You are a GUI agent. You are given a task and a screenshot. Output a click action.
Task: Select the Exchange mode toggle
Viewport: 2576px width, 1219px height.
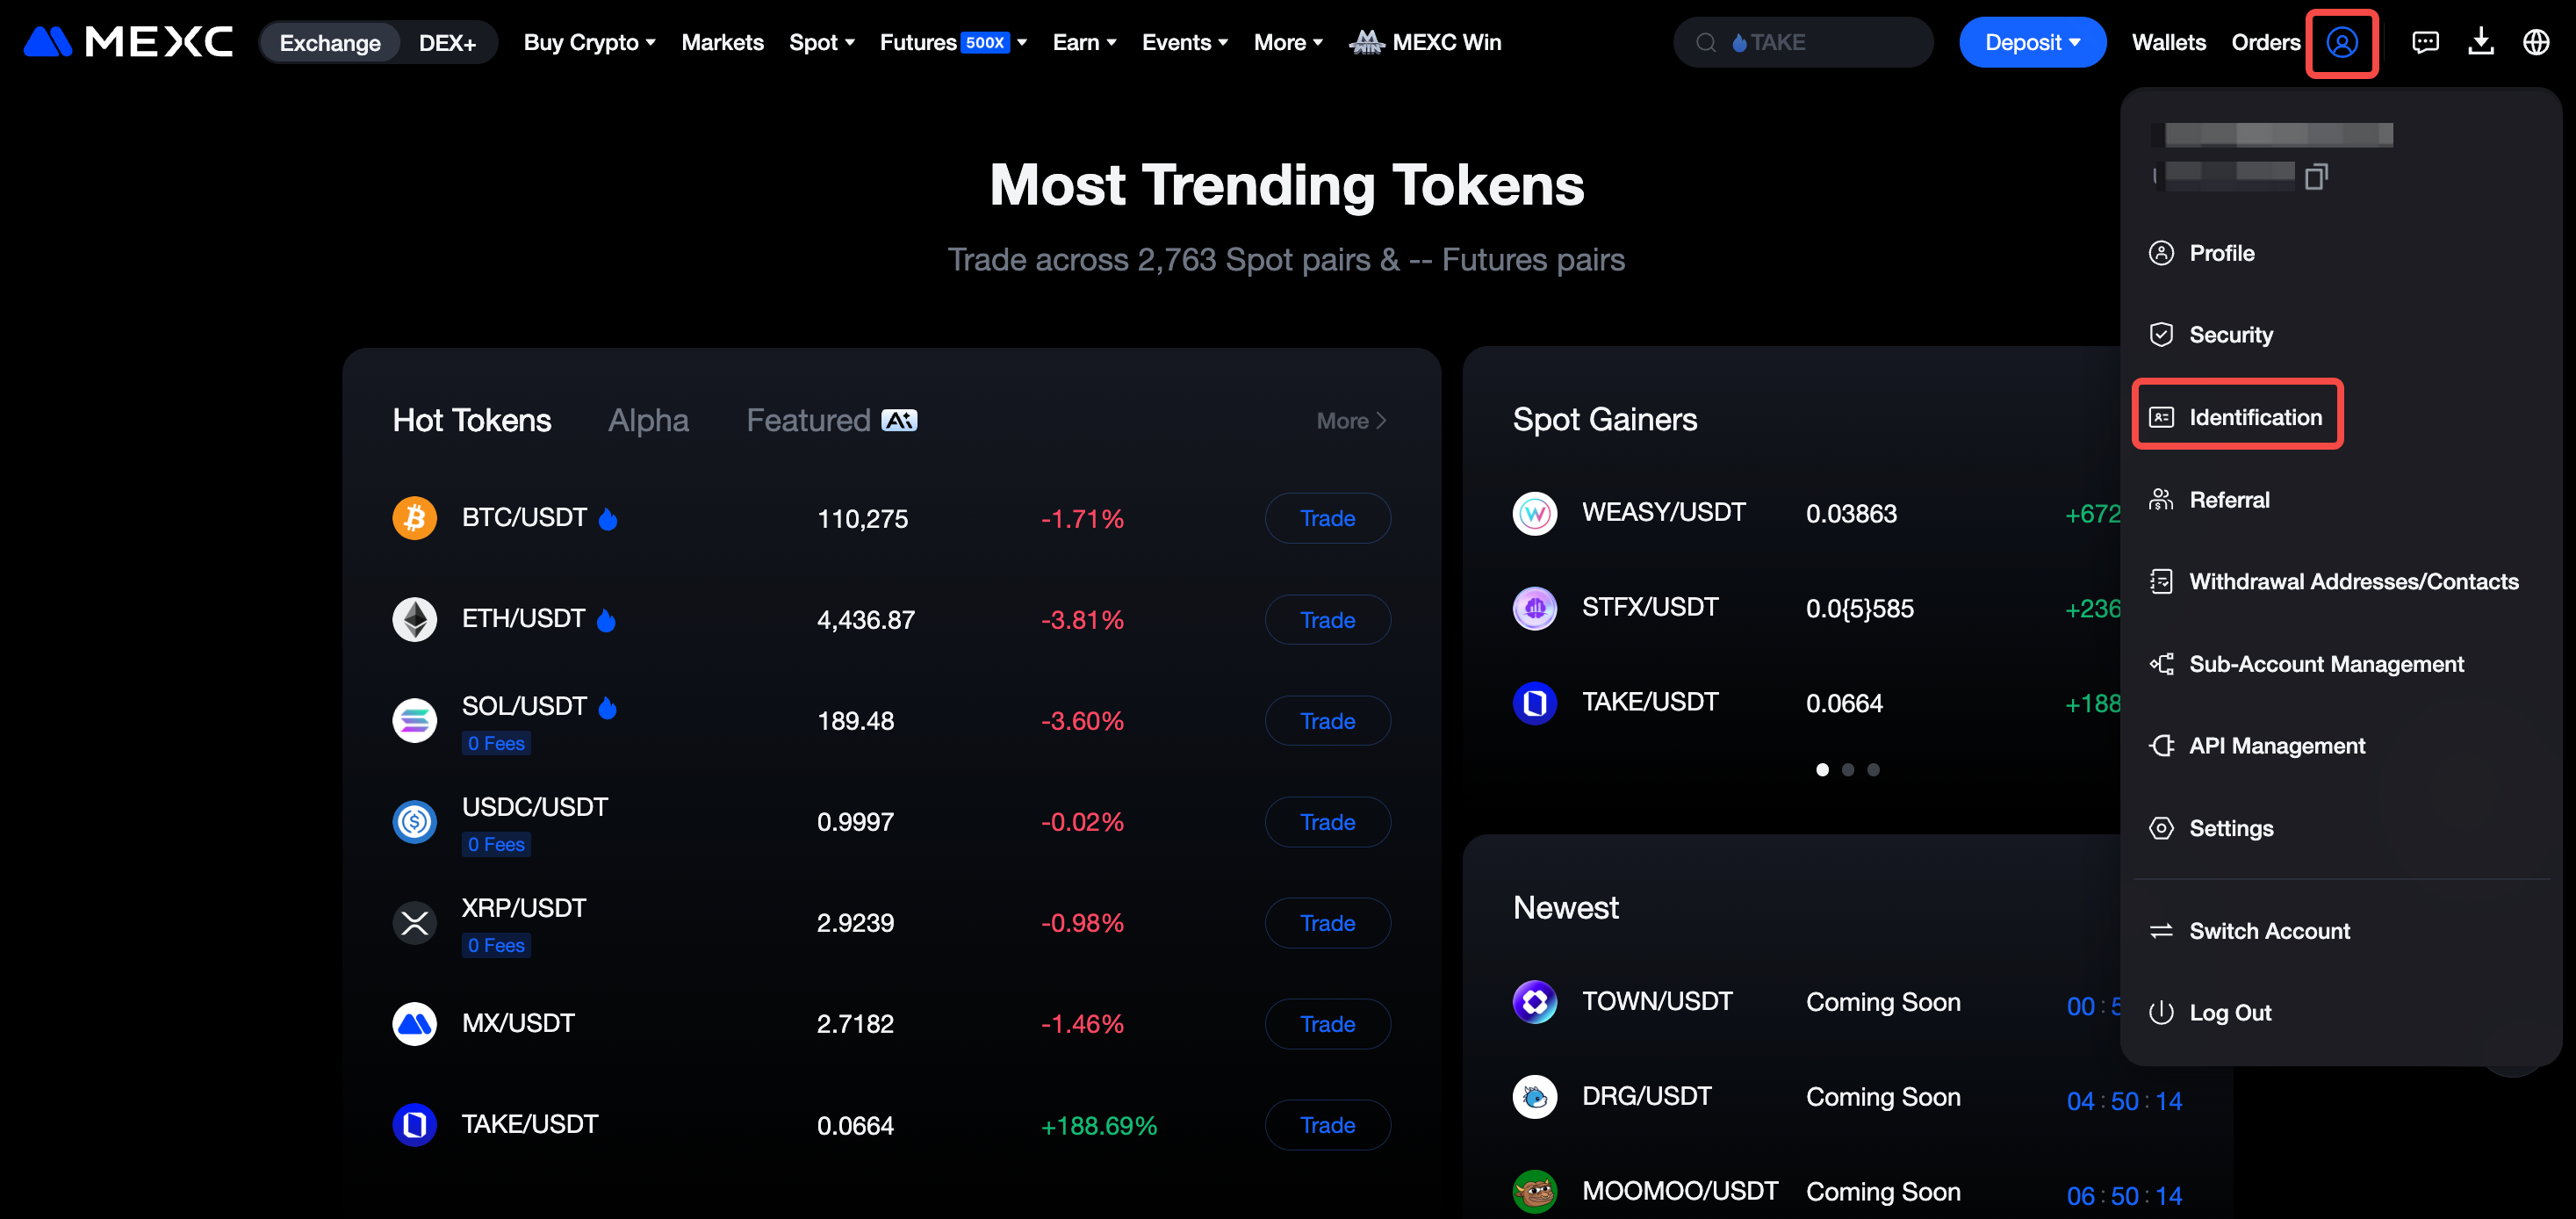point(330,43)
